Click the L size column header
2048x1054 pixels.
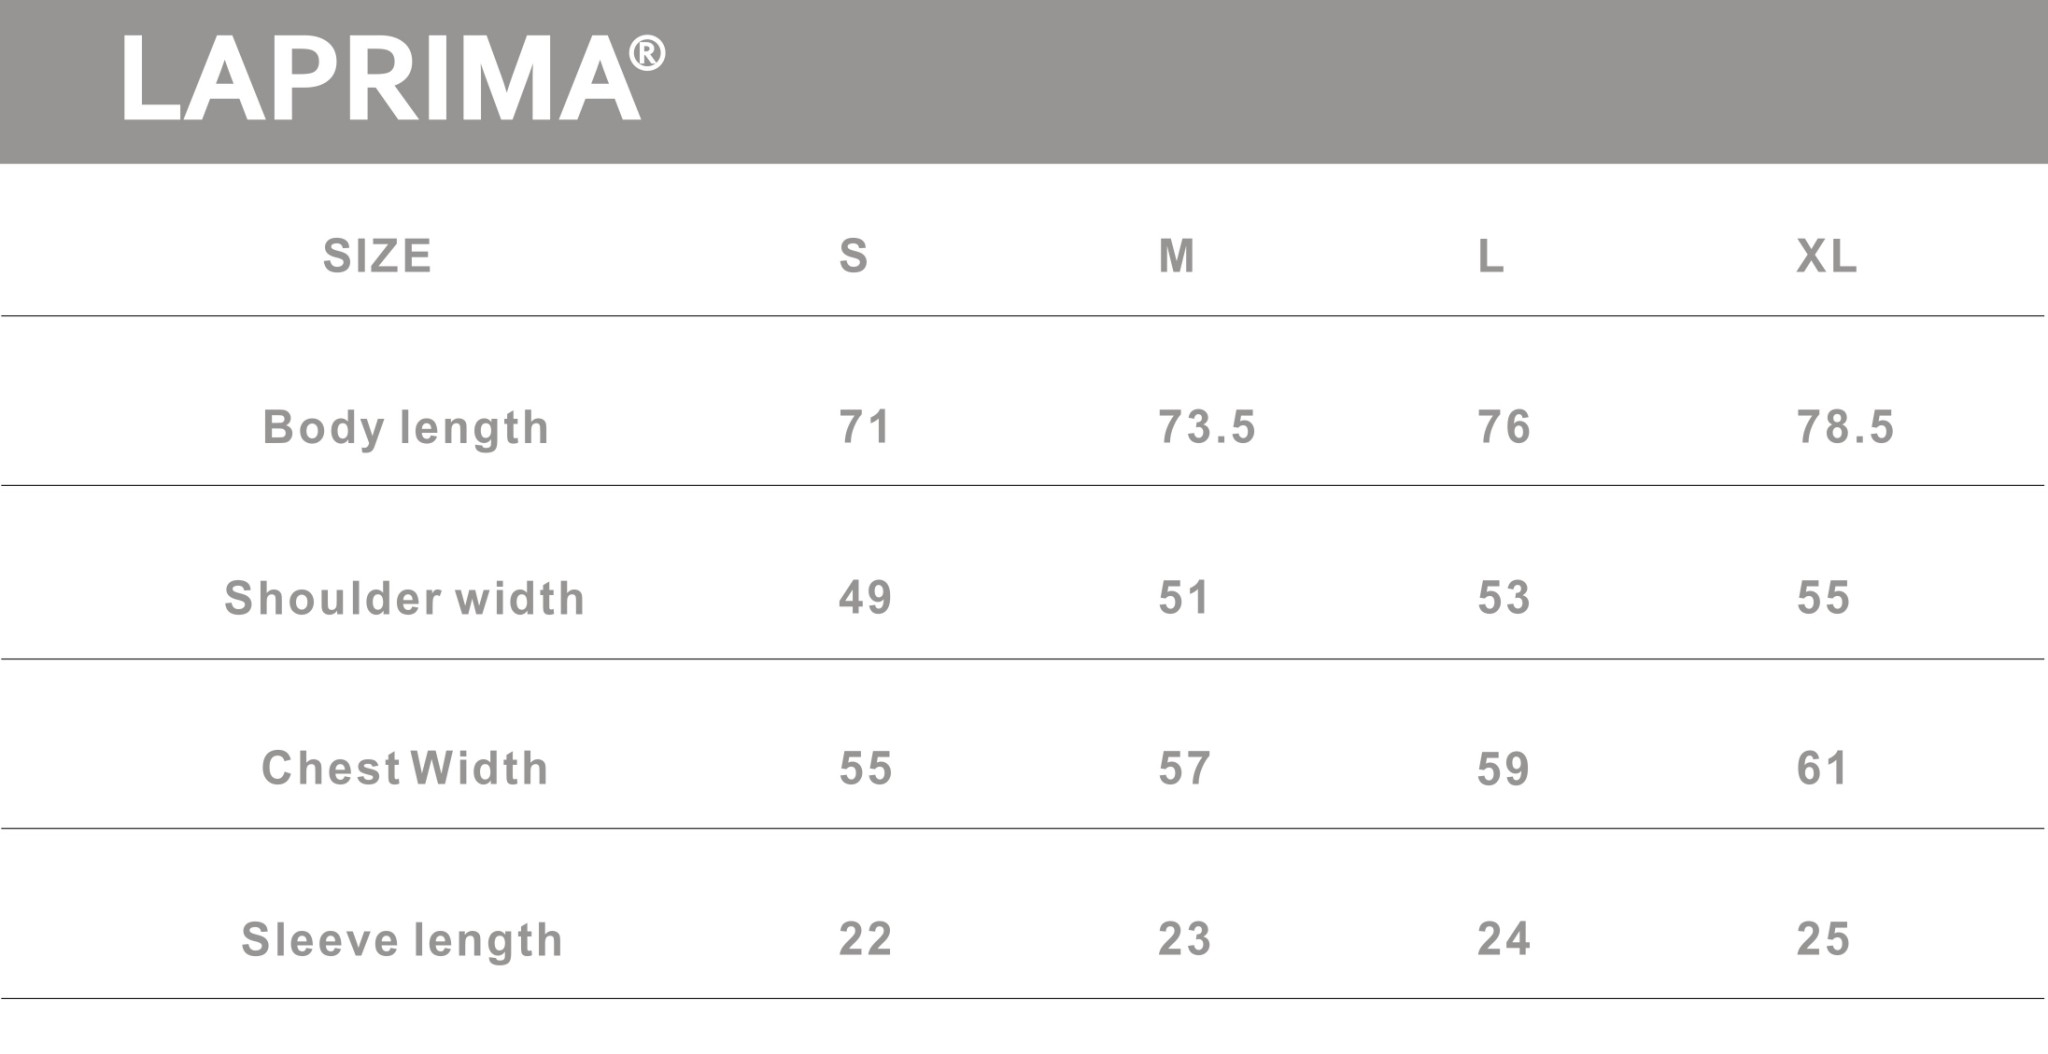point(1490,256)
